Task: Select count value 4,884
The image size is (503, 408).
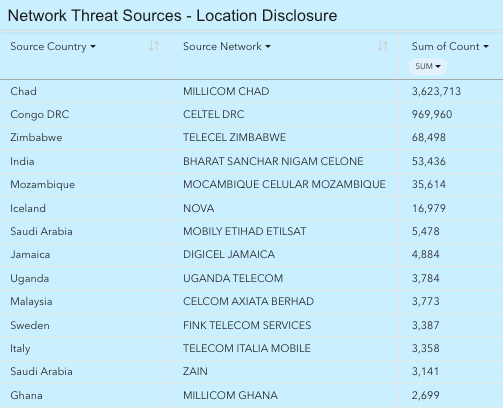Action: pyautogui.click(x=425, y=254)
